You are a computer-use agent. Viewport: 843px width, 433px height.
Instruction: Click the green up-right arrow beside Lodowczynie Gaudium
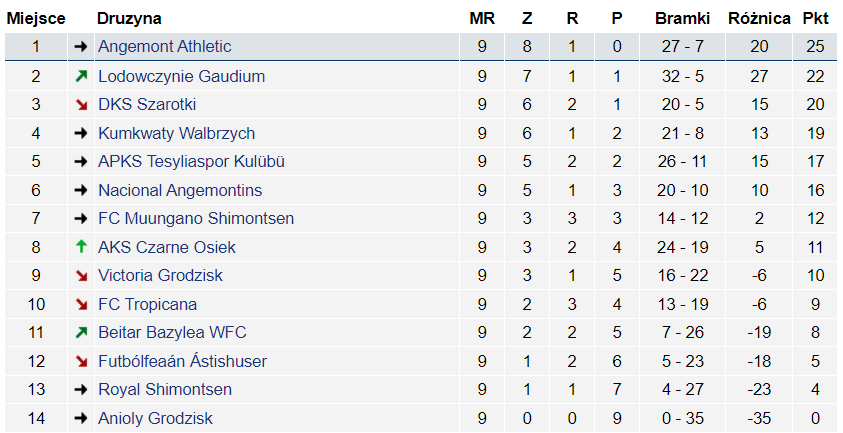click(x=81, y=76)
